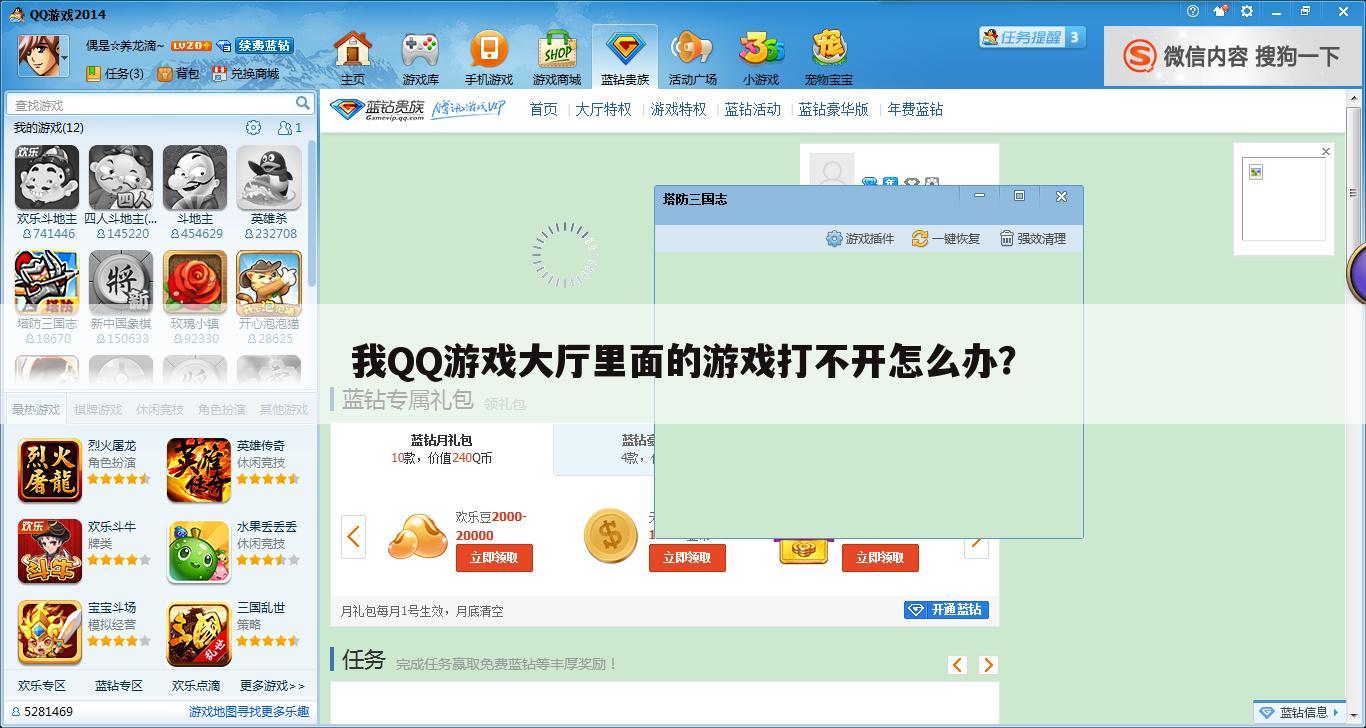Show previous gift with left arrow

pyautogui.click(x=353, y=536)
